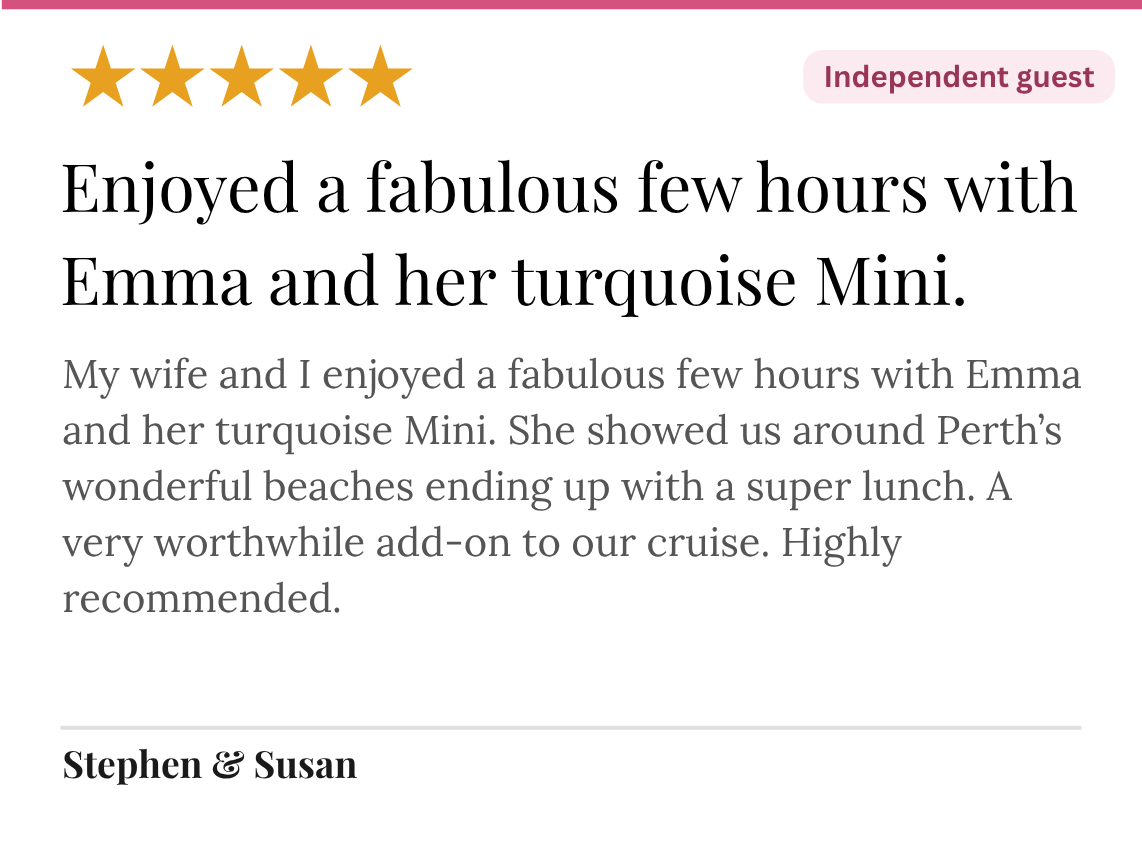Click the author name Stephen & Susan
The height and width of the screenshot is (856, 1142).
click(210, 765)
